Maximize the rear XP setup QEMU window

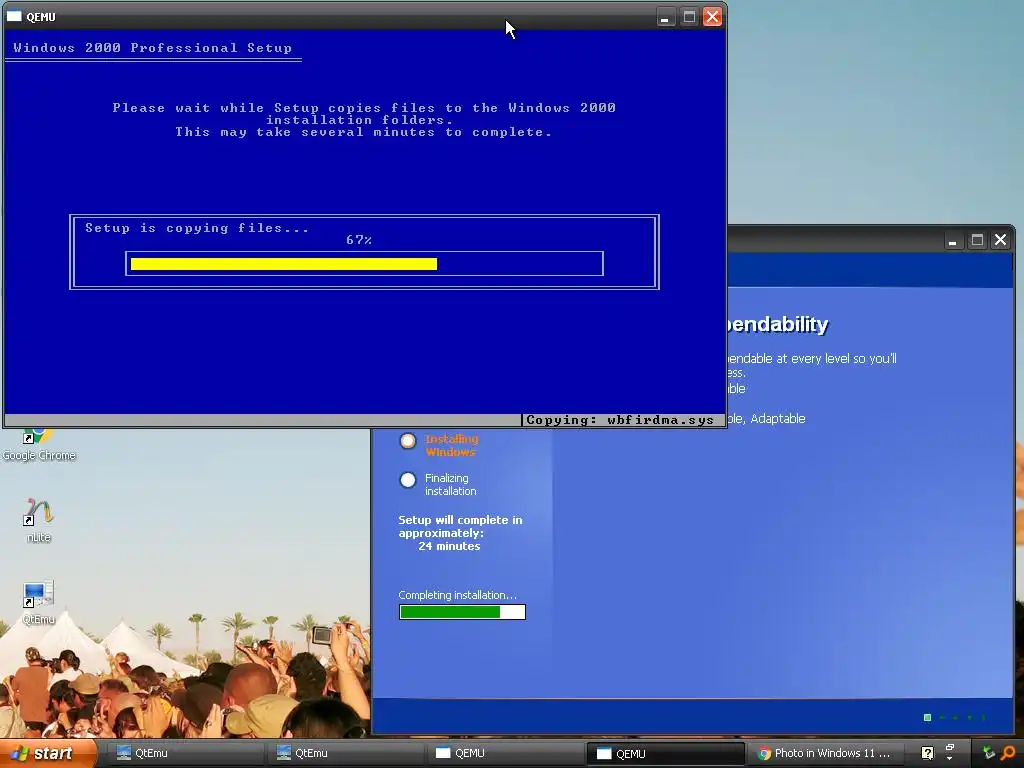point(977,240)
